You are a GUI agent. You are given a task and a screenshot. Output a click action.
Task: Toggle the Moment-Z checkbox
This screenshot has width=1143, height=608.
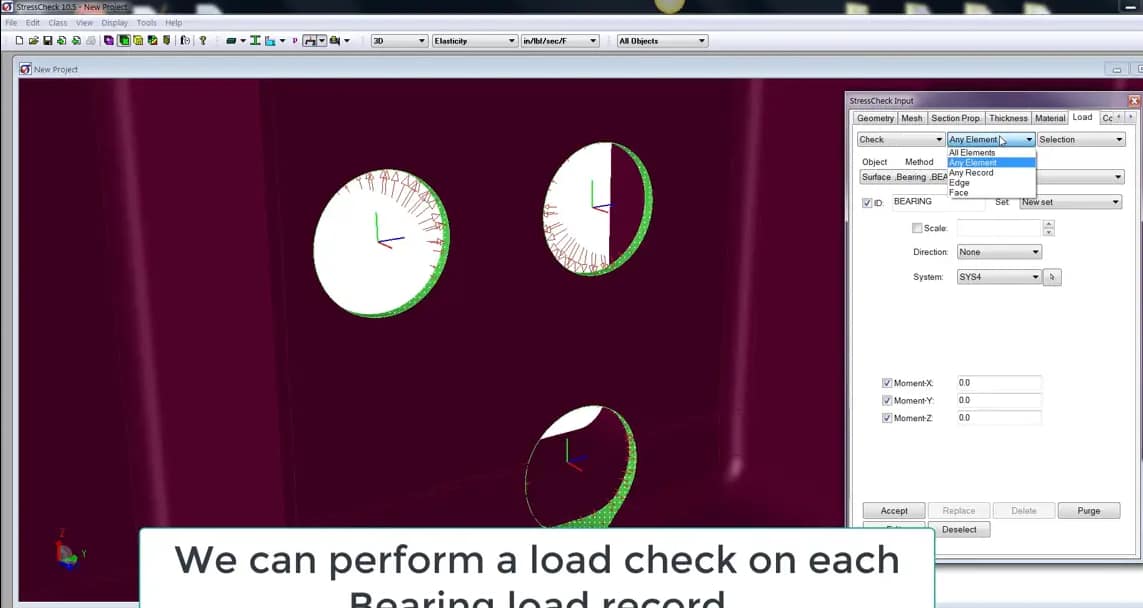(x=886, y=417)
